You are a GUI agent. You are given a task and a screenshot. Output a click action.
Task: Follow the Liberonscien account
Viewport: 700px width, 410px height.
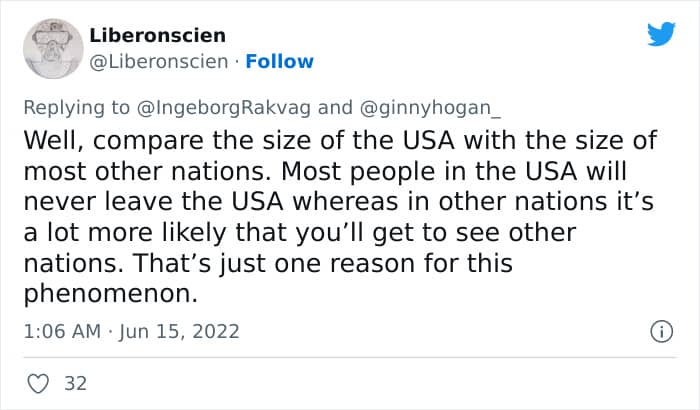click(x=280, y=61)
